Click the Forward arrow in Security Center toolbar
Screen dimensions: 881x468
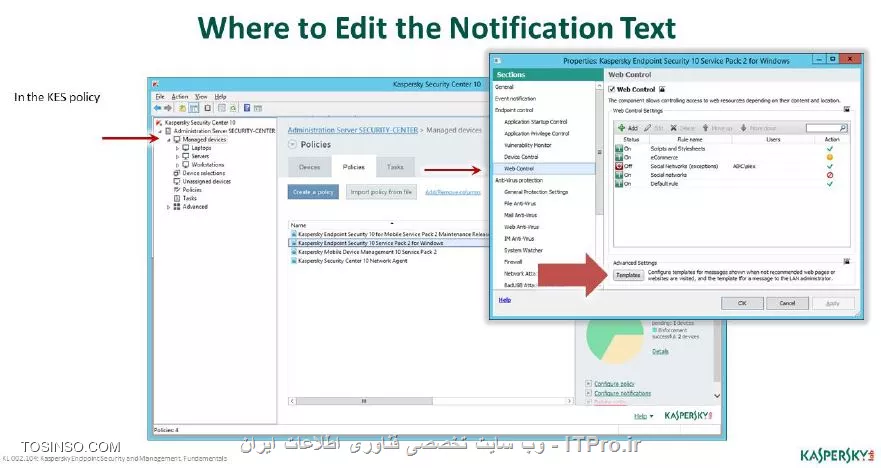pyautogui.click(x=167, y=108)
